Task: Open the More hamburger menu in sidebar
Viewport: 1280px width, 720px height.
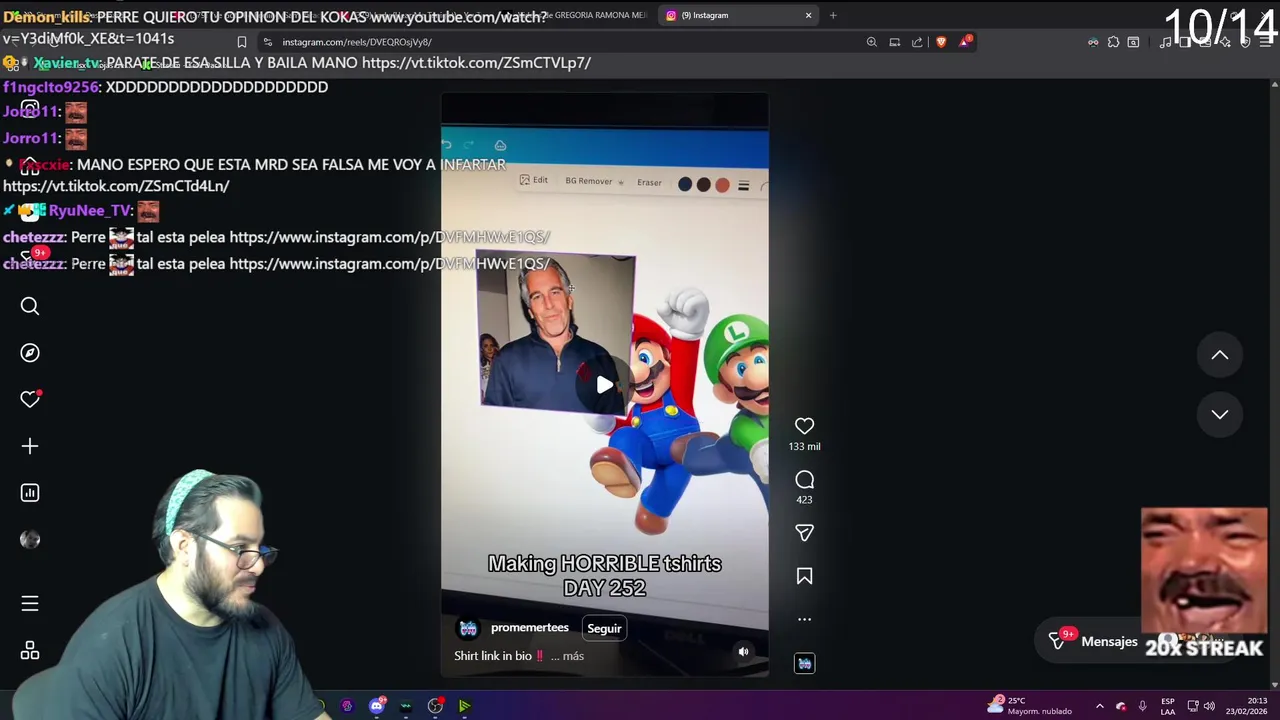Action: 30,604
